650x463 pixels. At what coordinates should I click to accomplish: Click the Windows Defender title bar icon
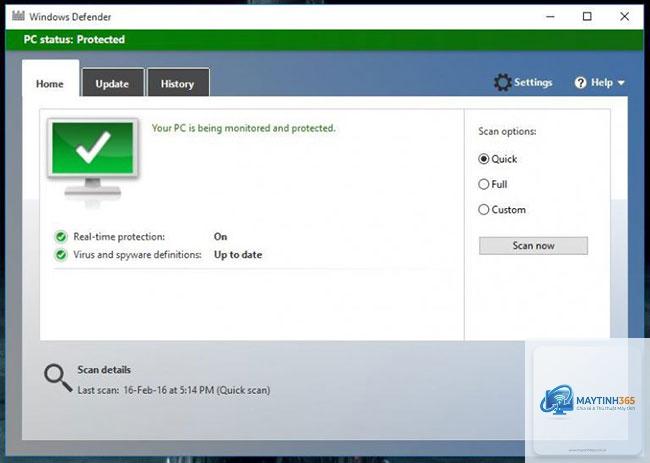[x=18, y=16]
